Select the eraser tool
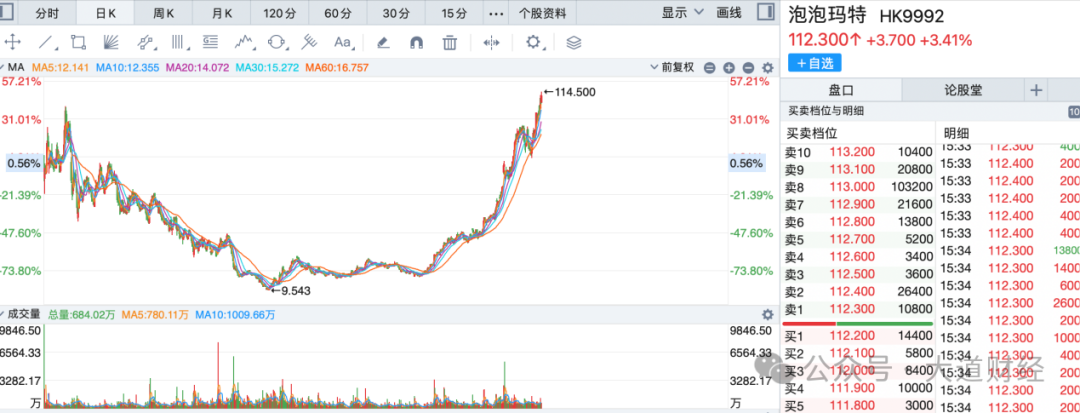The height and width of the screenshot is (413, 1080). [384, 42]
